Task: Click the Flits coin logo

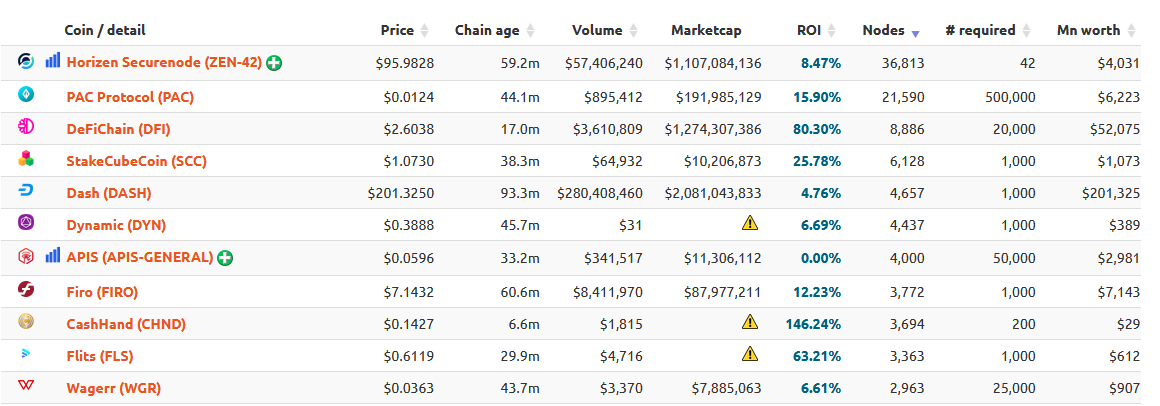Action: tap(26, 354)
